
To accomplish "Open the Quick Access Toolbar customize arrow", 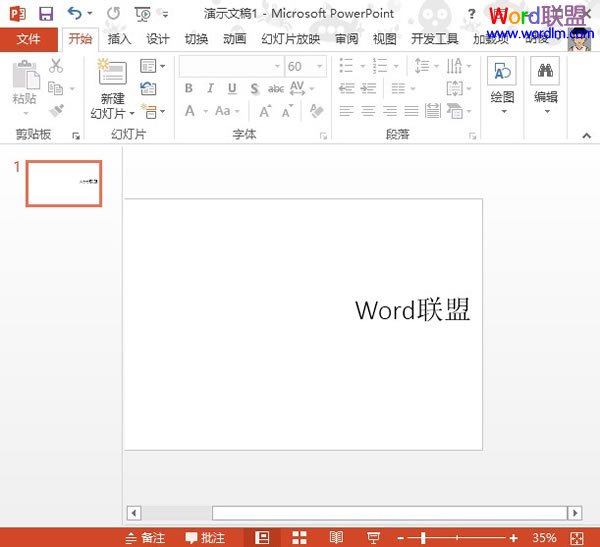I will coord(165,15).
